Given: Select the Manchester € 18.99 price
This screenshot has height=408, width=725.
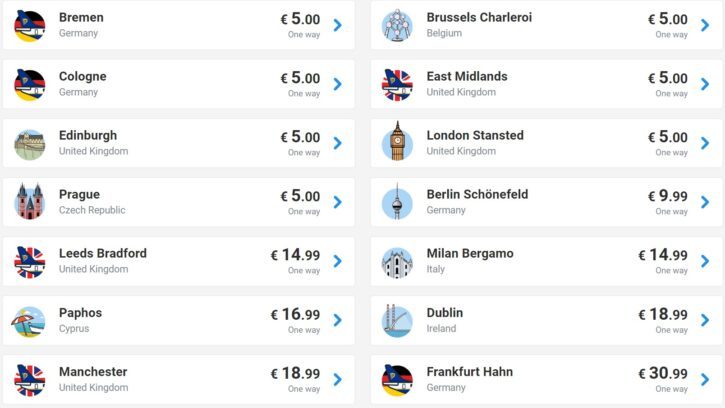Looking at the screenshot, I should pyautogui.click(x=295, y=373).
